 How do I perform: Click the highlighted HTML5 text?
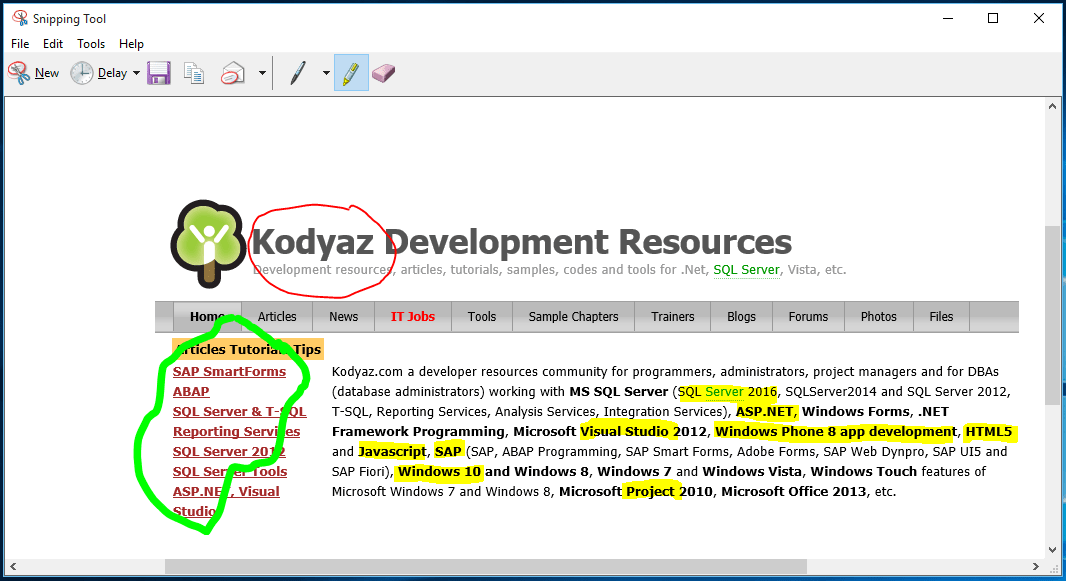pos(988,432)
